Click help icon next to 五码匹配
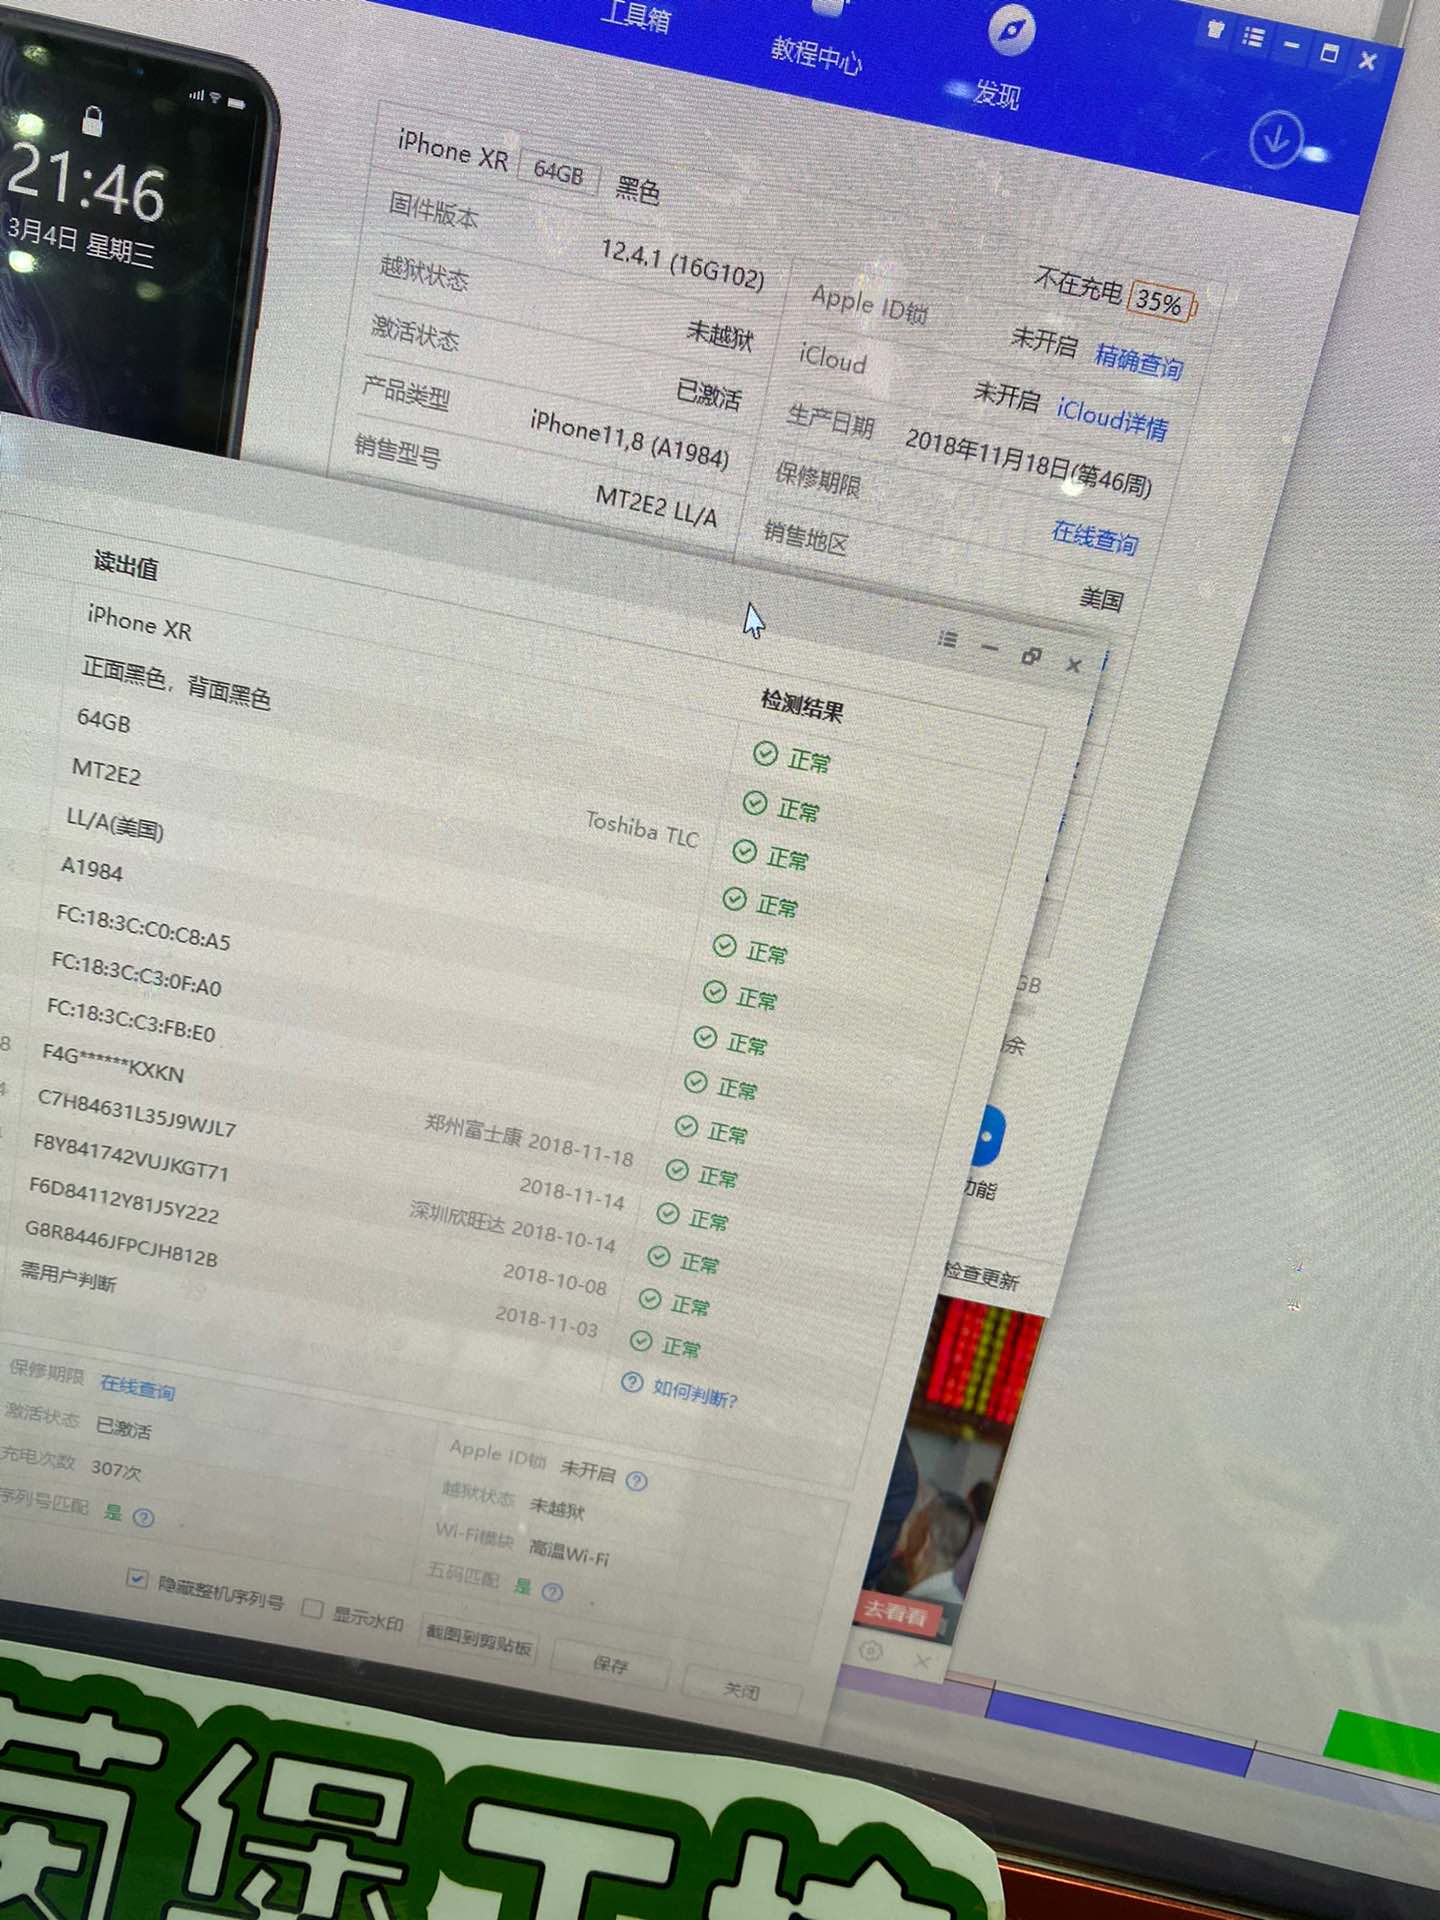This screenshot has height=1920, width=1440. pos(552,1591)
